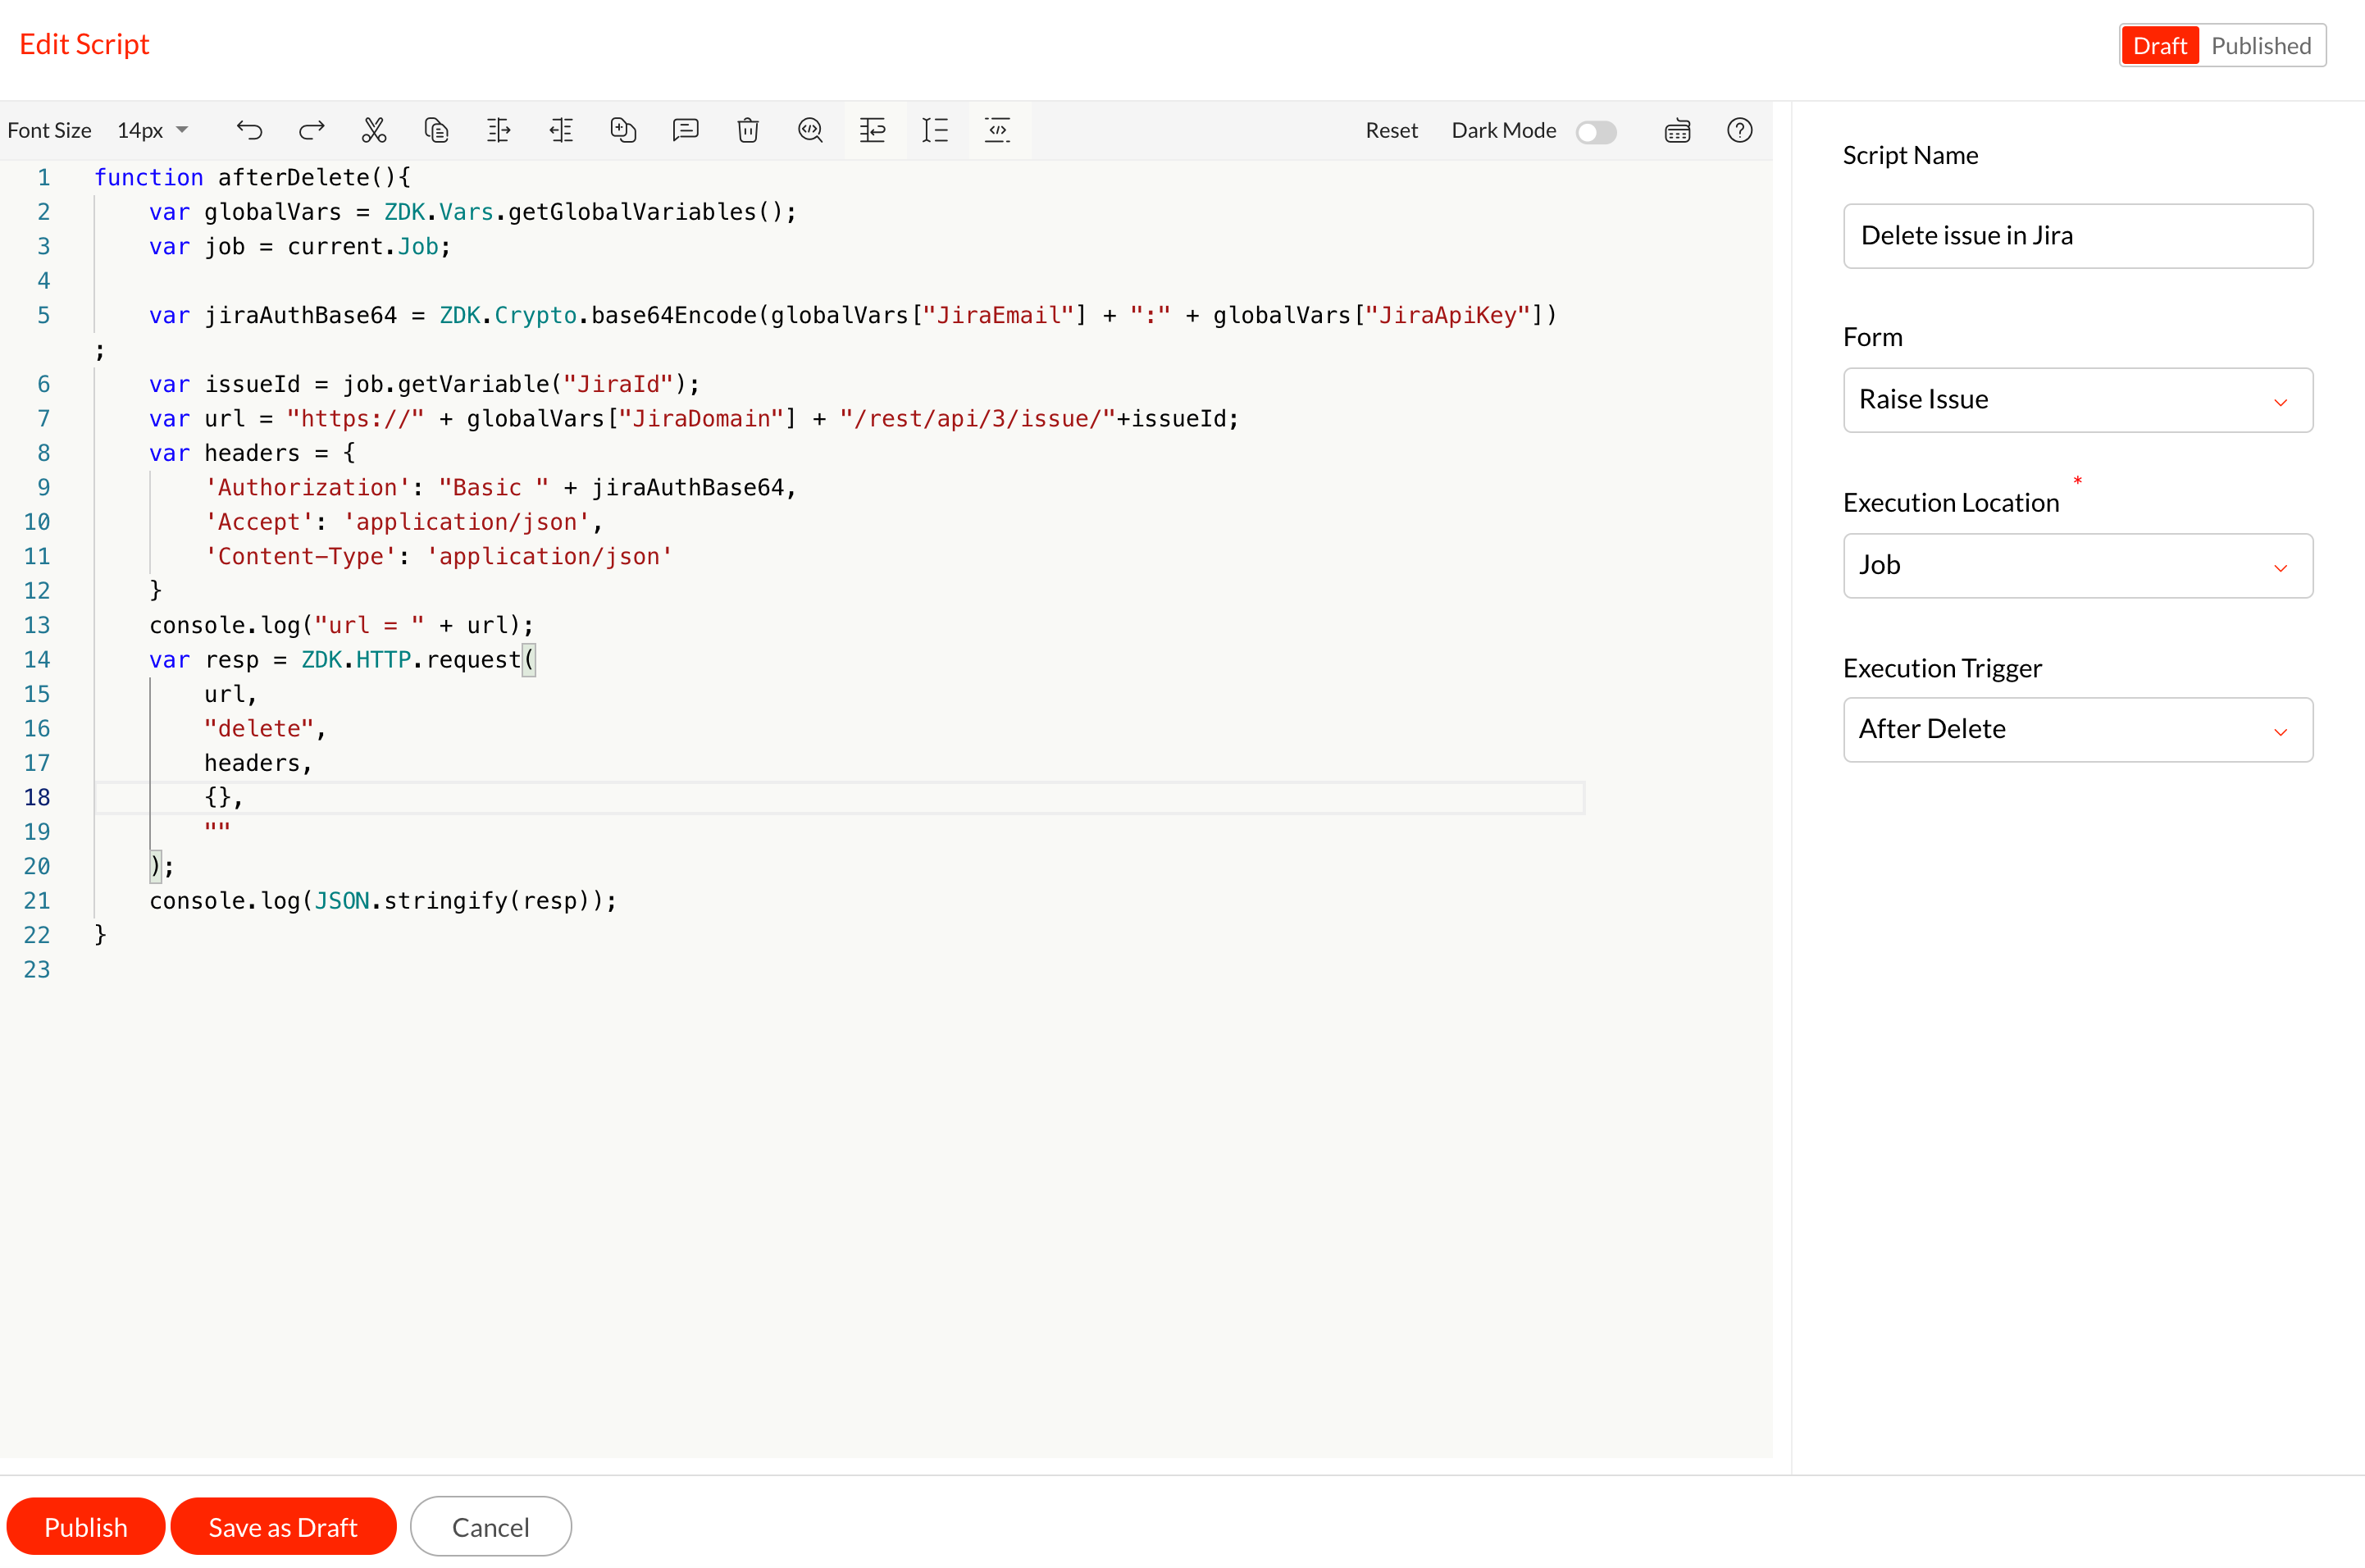Open Execution Trigger dropdown After Delete
The image size is (2365, 1568).
(x=2078, y=730)
